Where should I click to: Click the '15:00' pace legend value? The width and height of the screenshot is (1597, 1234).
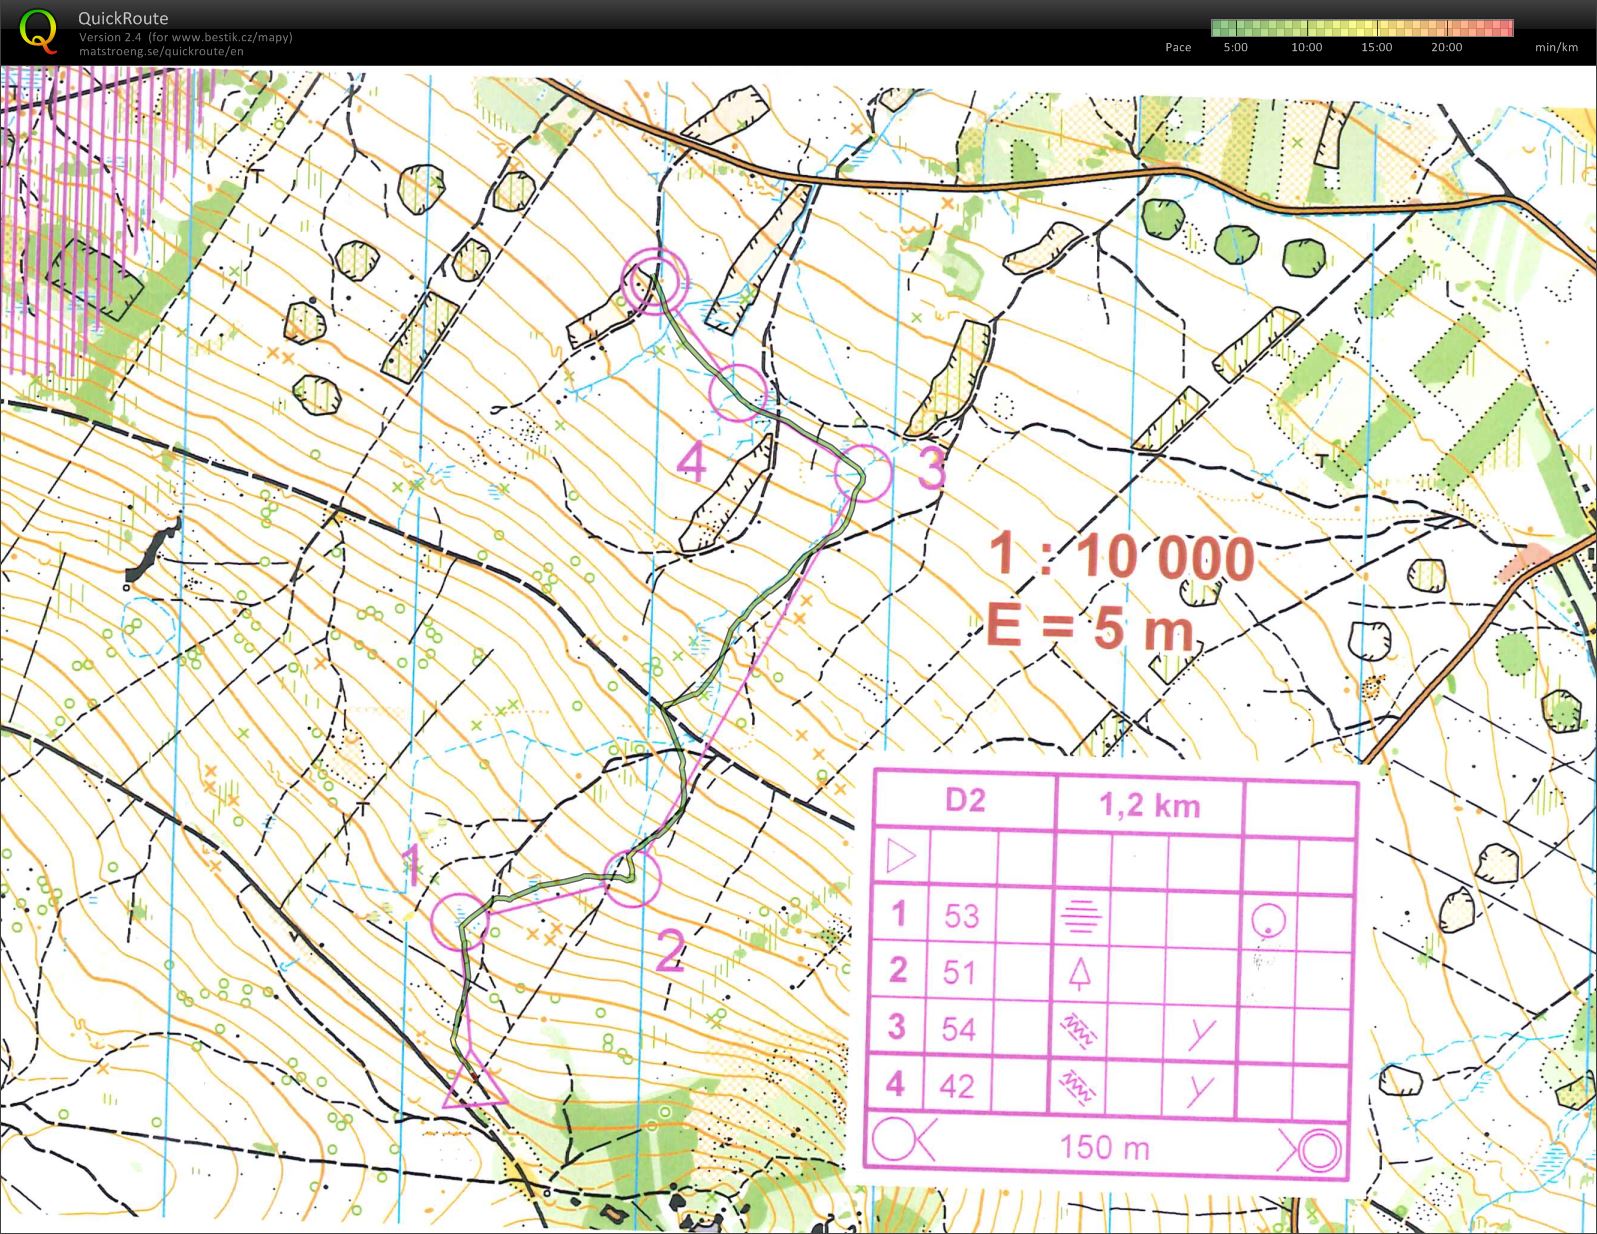click(x=1376, y=47)
